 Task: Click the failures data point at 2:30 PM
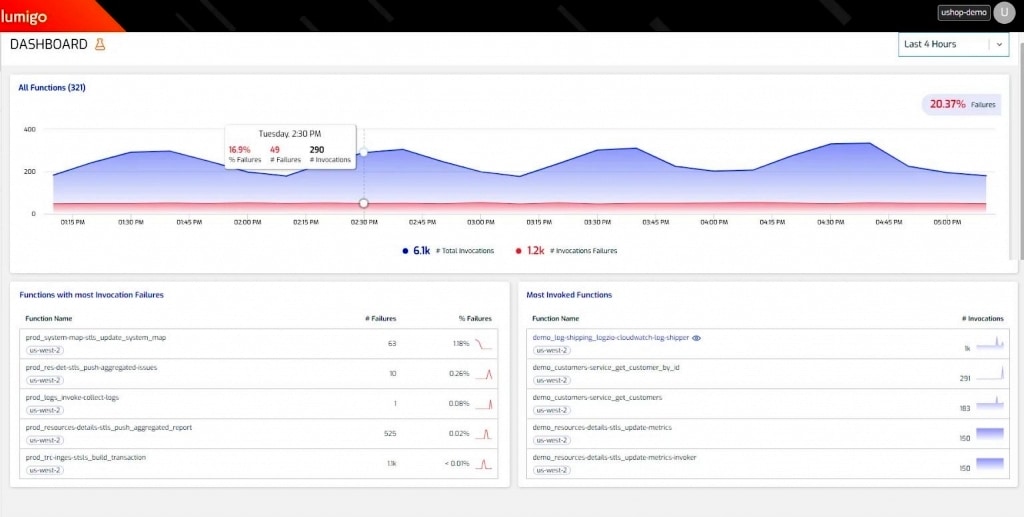click(x=364, y=204)
